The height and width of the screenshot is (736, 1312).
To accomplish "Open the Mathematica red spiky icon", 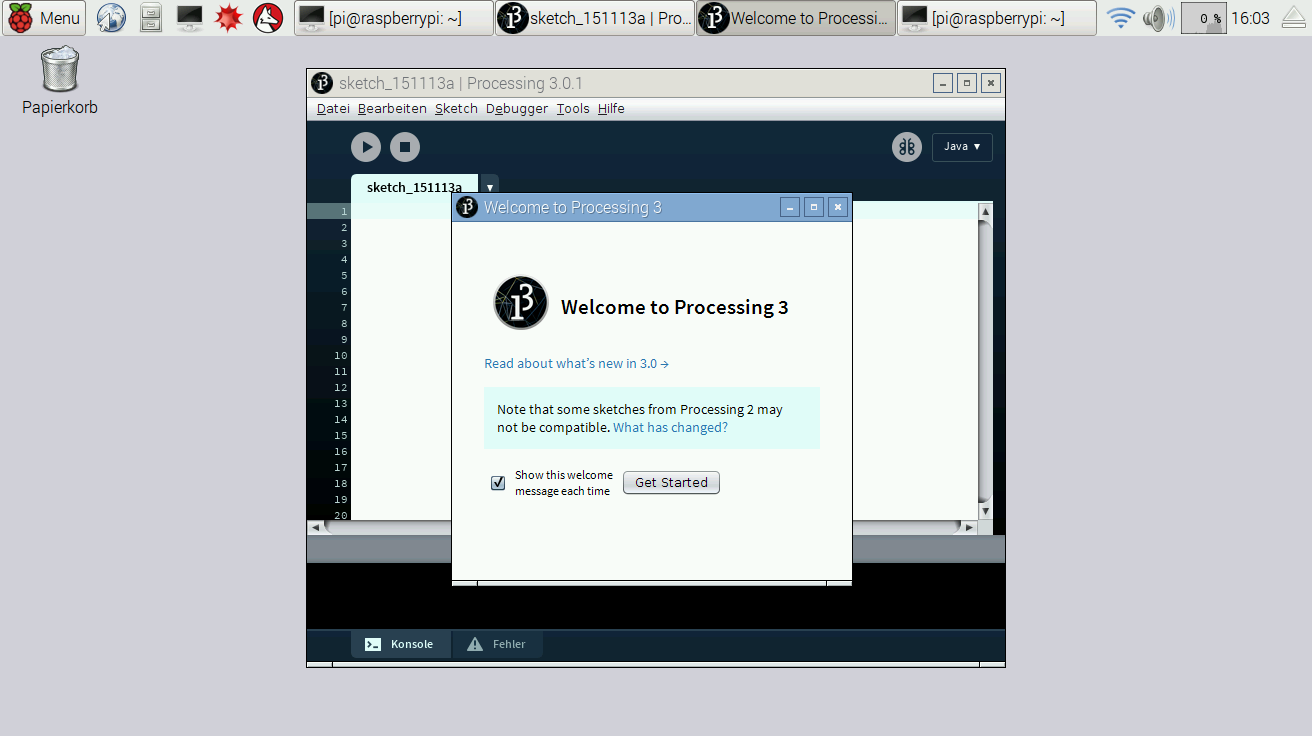I will tap(229, 18).
